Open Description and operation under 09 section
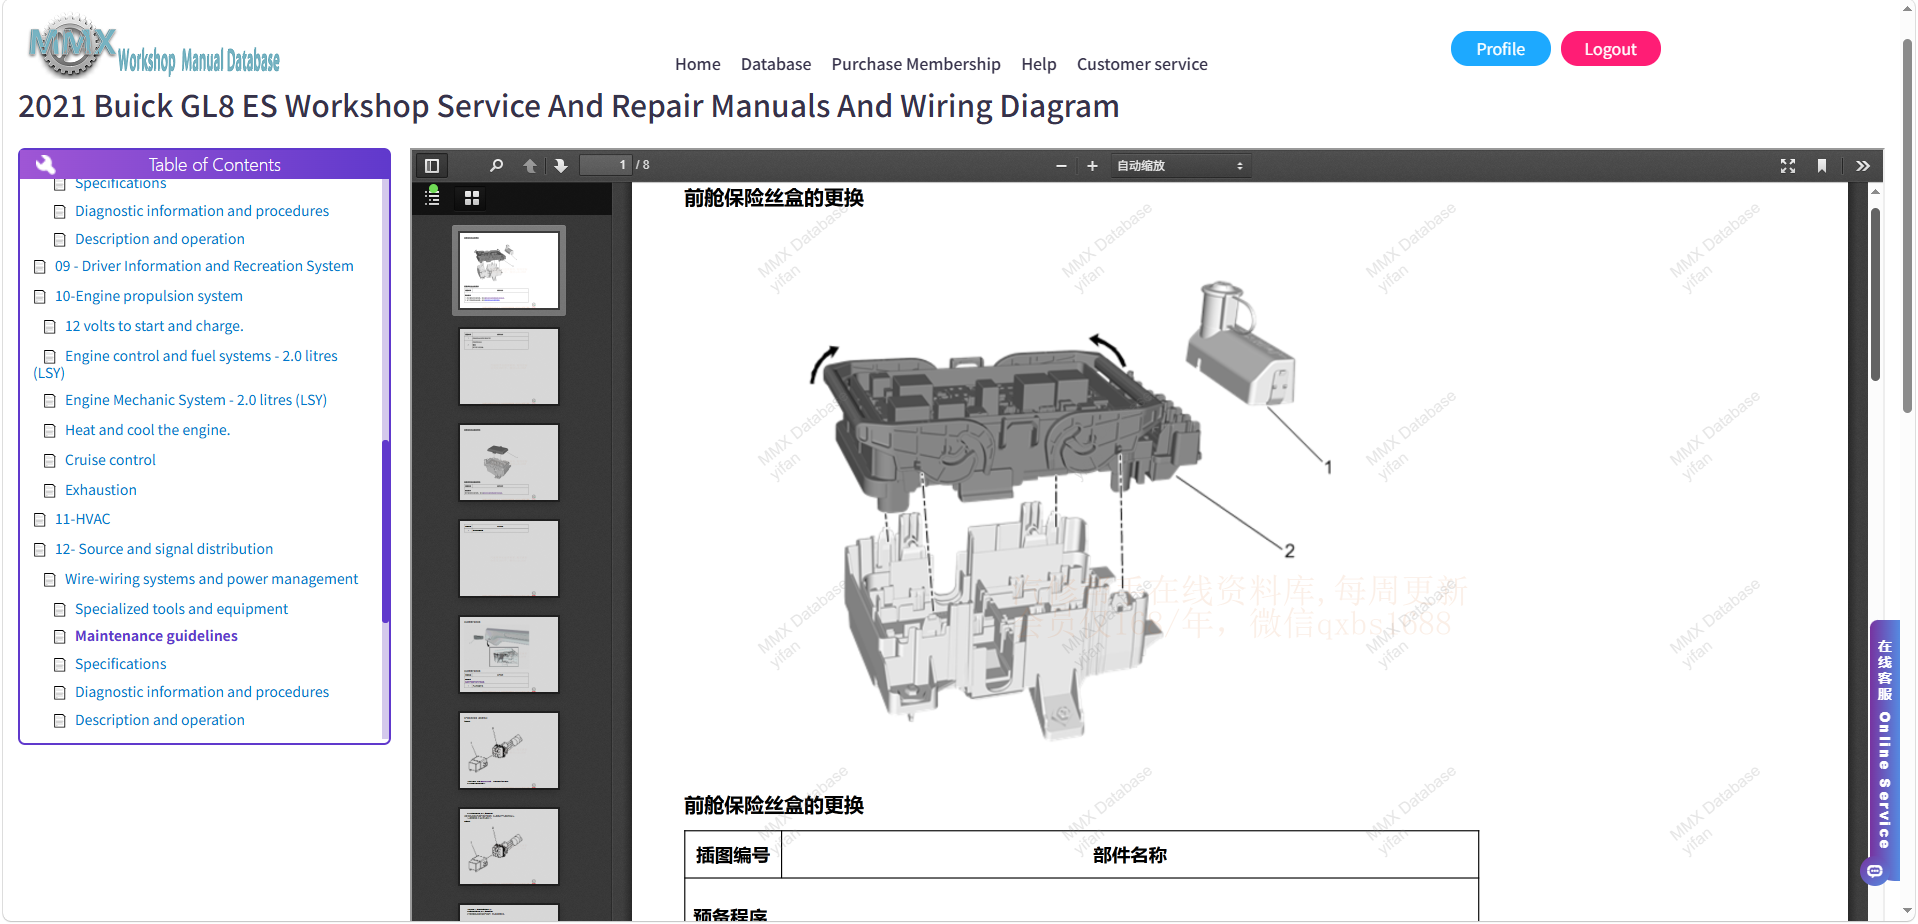 (x=160, y=239)
